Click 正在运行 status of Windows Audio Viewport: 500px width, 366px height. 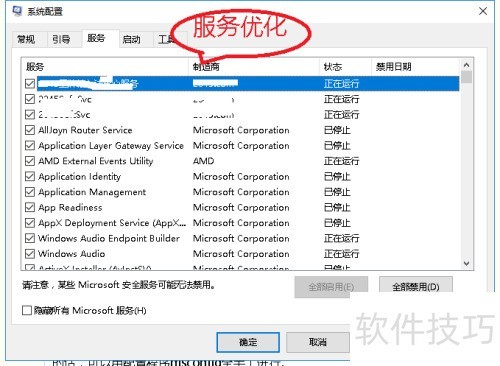[x=342, y=254]
